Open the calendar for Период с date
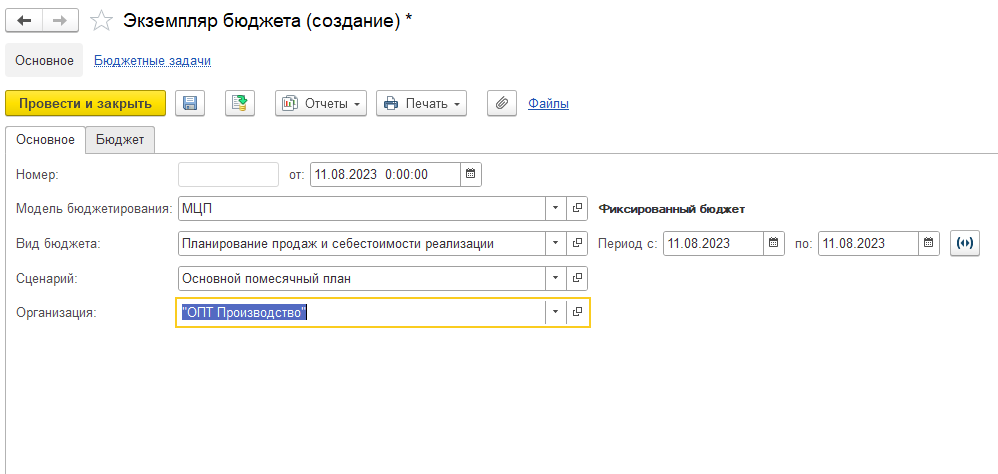The width and height of the screenshot is (998, 474). (x=774, y=243)
